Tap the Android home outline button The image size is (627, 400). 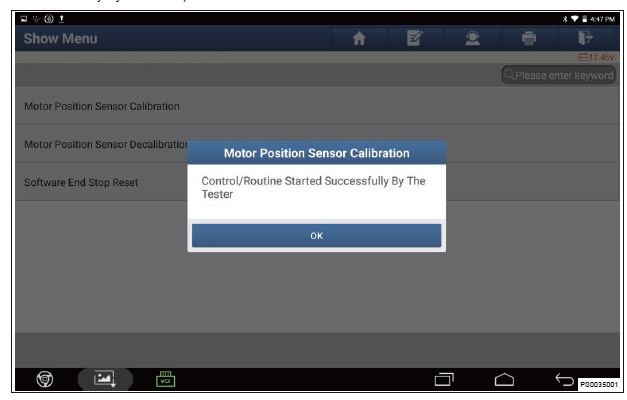[x=504, y=379]
